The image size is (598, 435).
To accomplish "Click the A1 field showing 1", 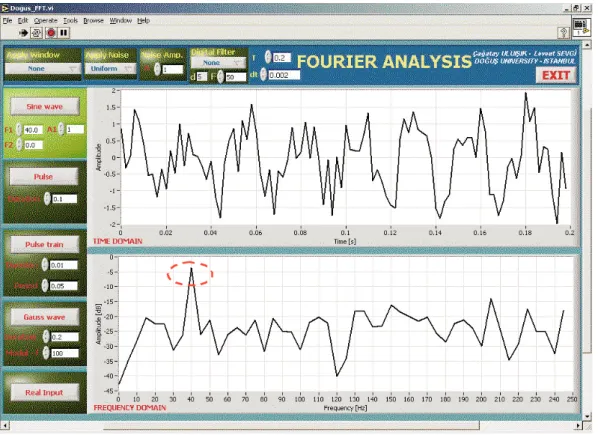I will pos(75,130).
